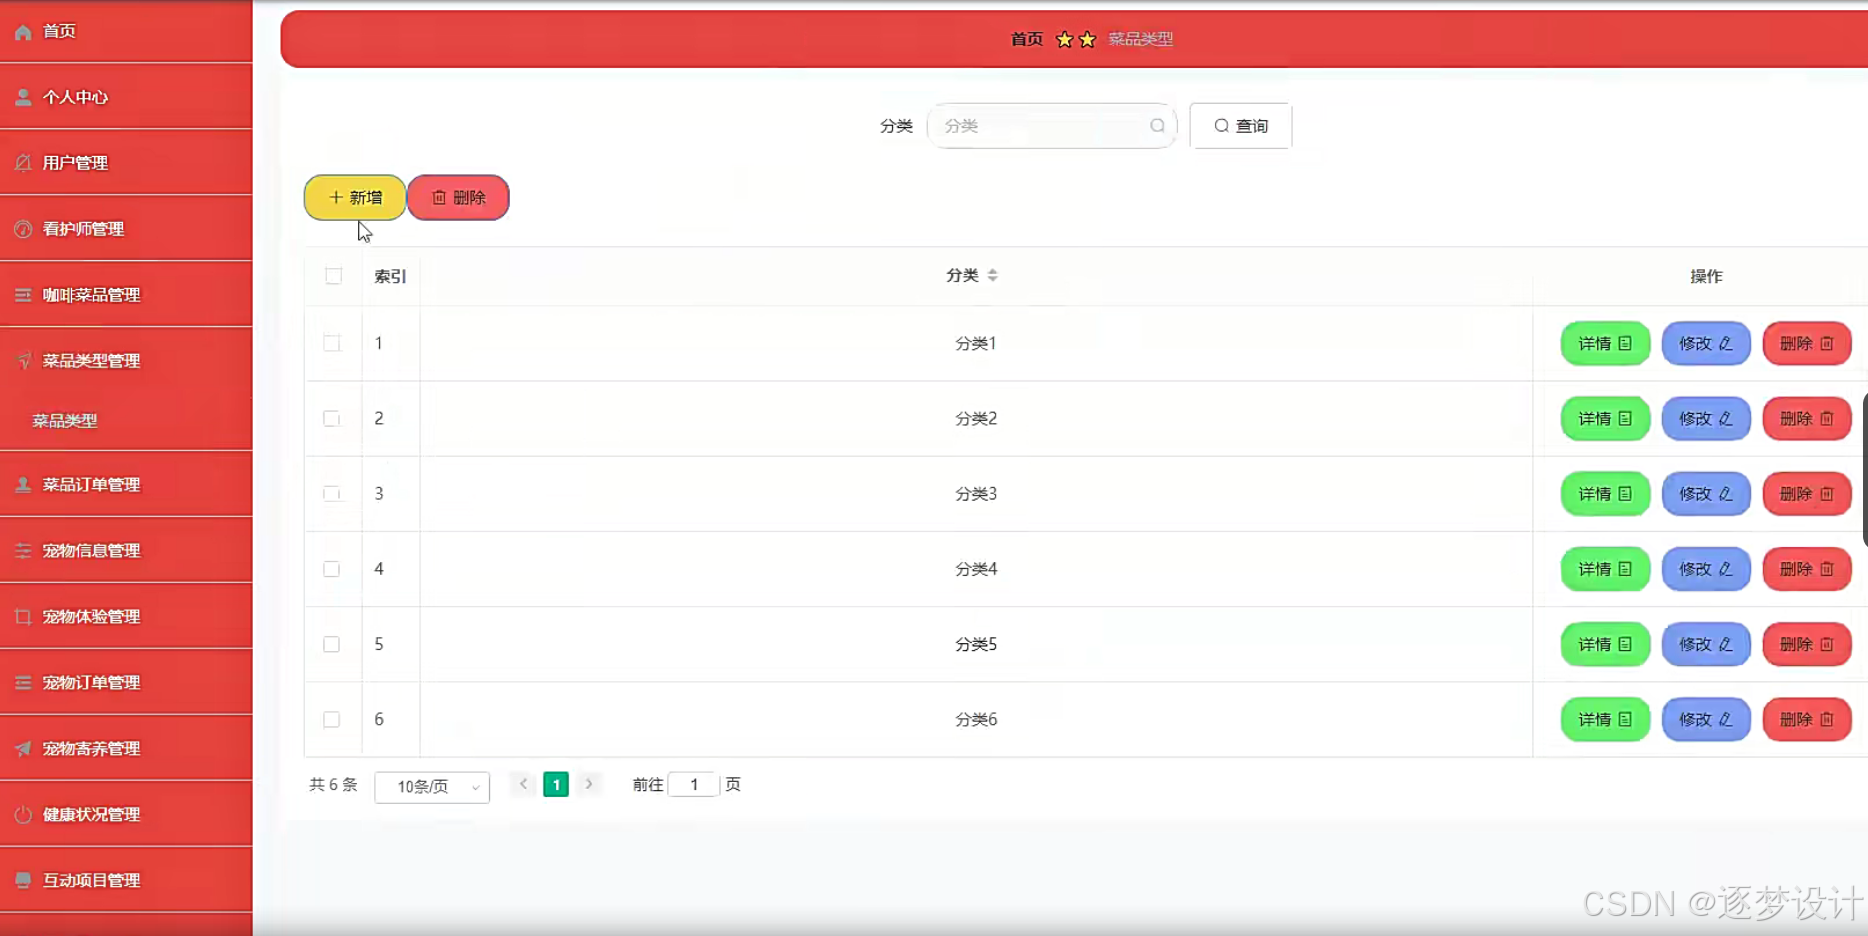Click the magnifier icon inside 分类 search field

(x=1157, y=126)
